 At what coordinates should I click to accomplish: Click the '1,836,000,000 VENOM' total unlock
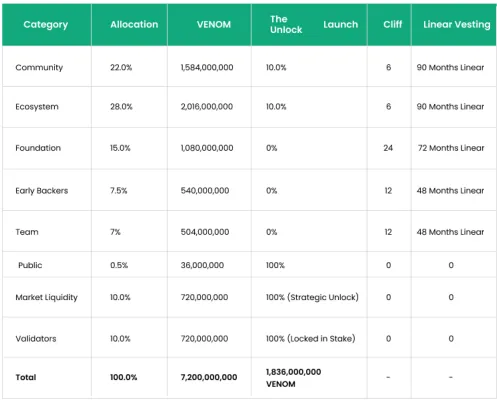click(293, 378)
